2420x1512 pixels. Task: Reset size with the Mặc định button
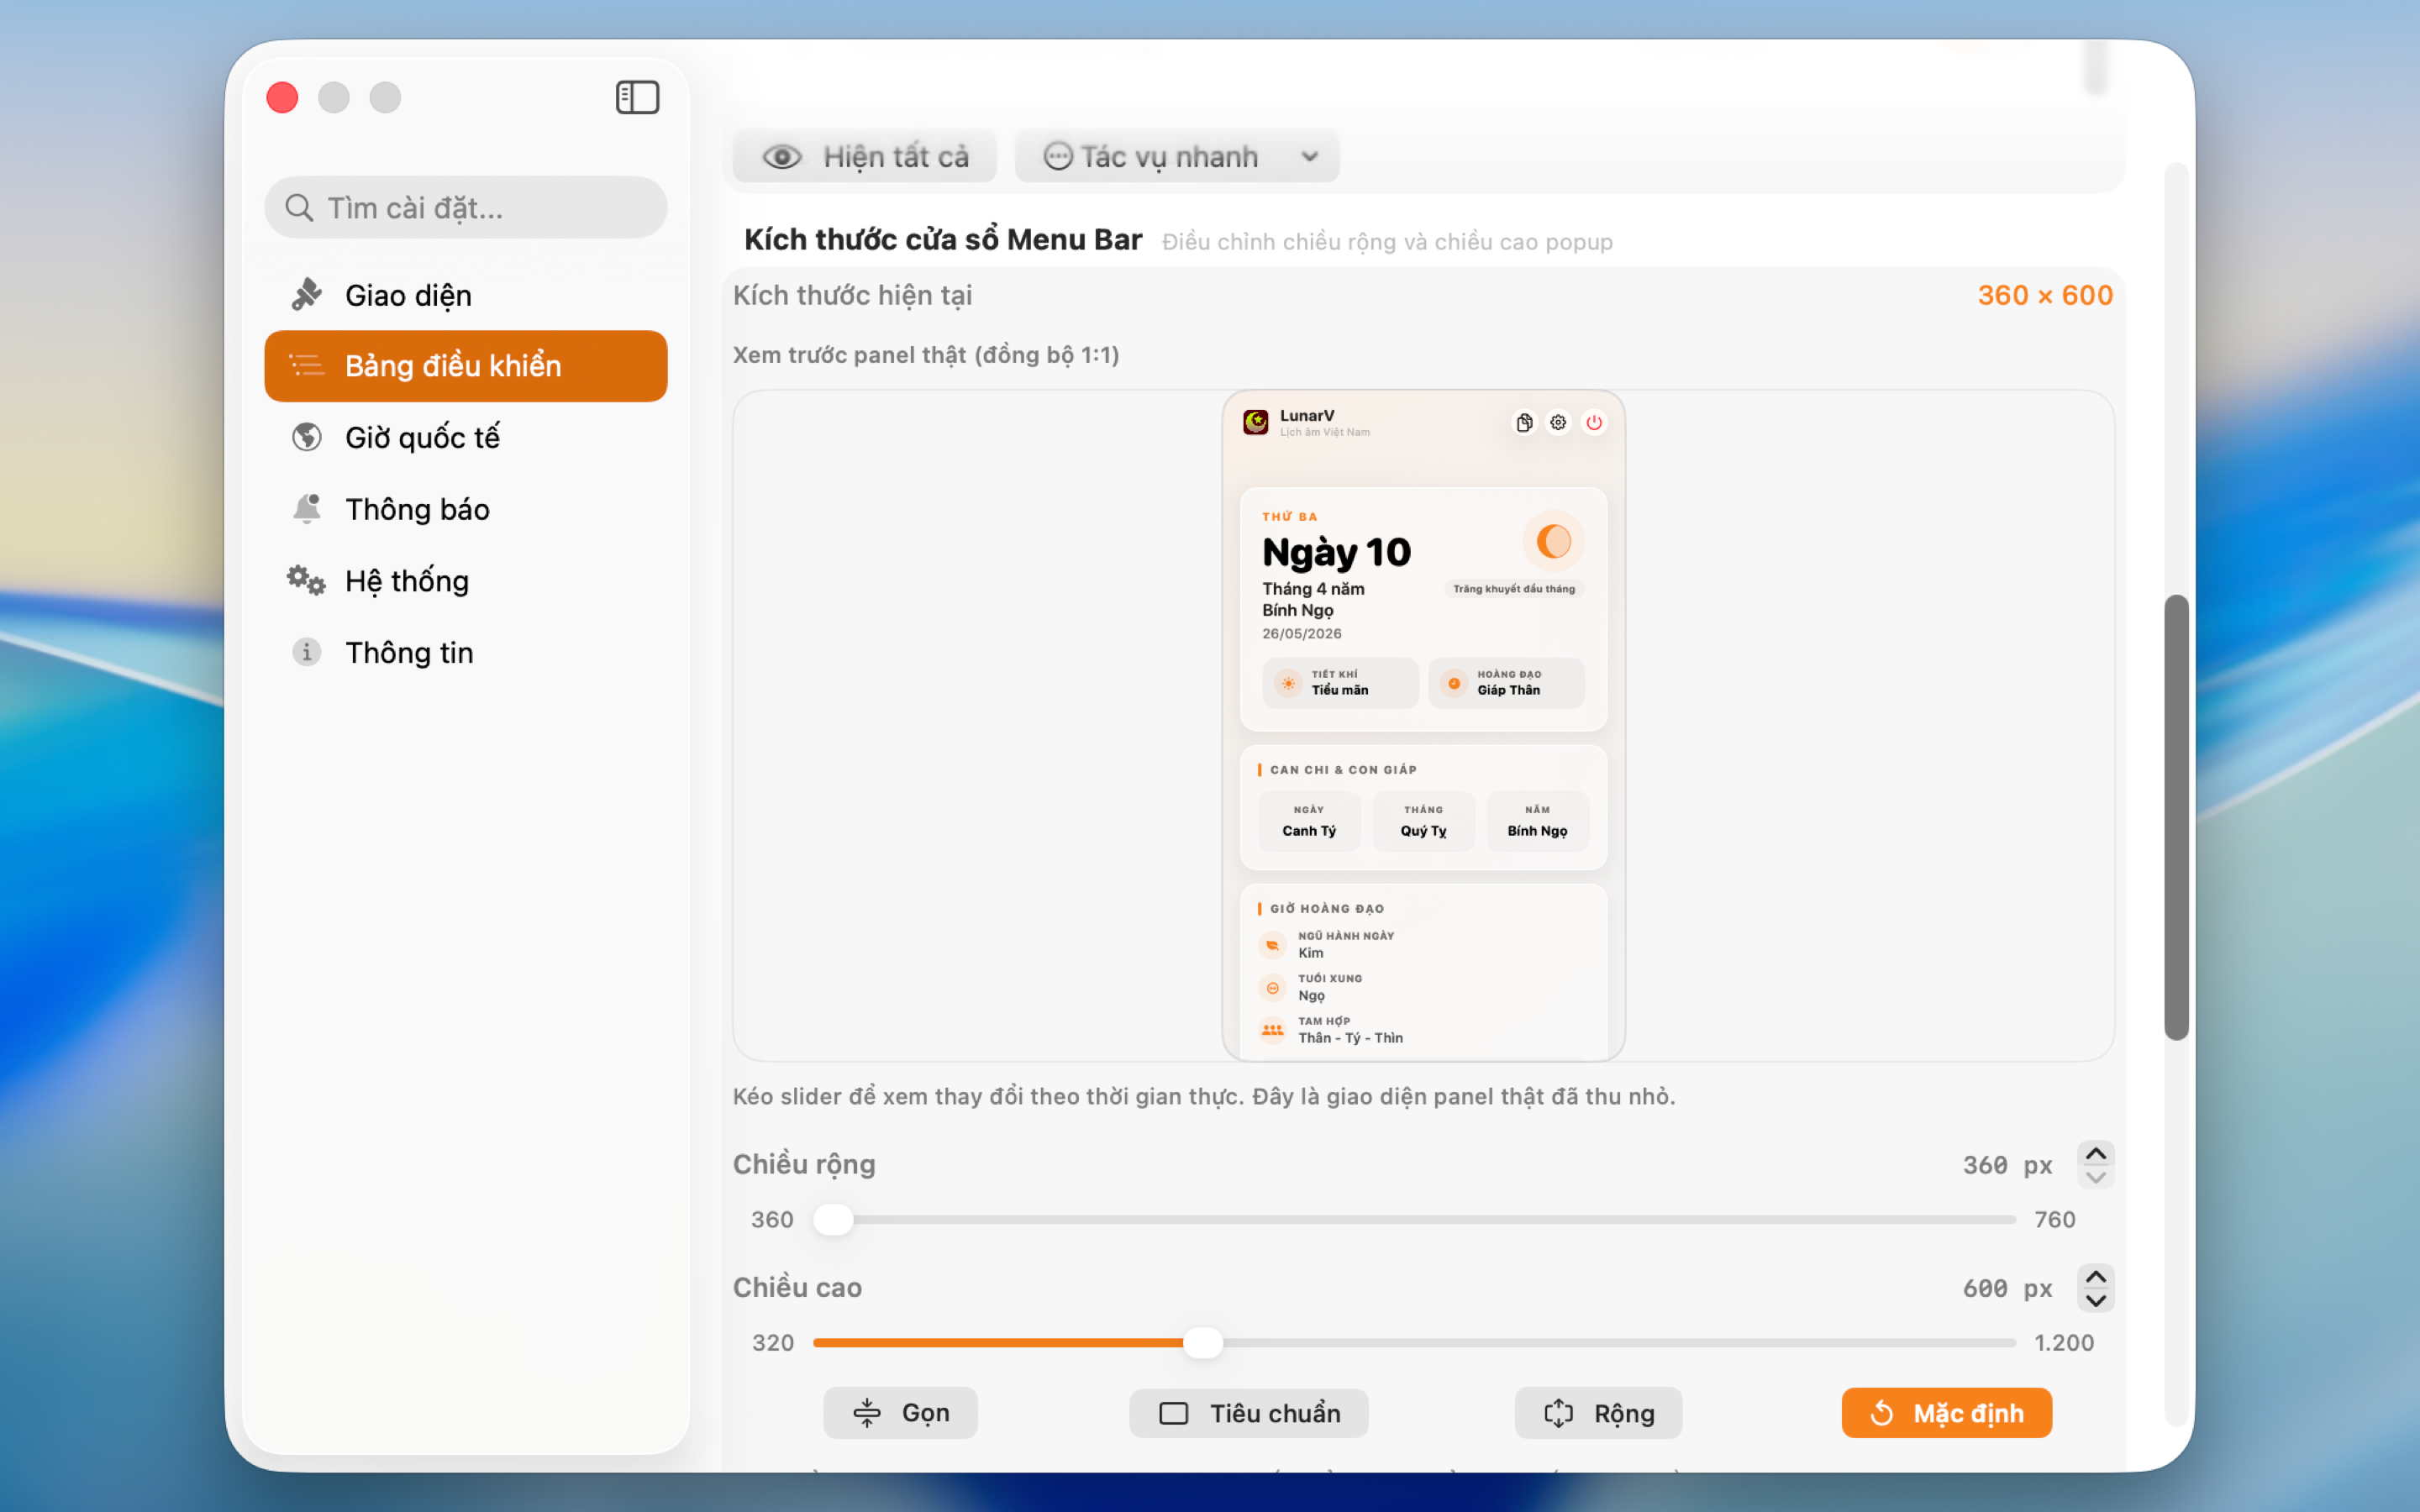tap(1946, 1413)
